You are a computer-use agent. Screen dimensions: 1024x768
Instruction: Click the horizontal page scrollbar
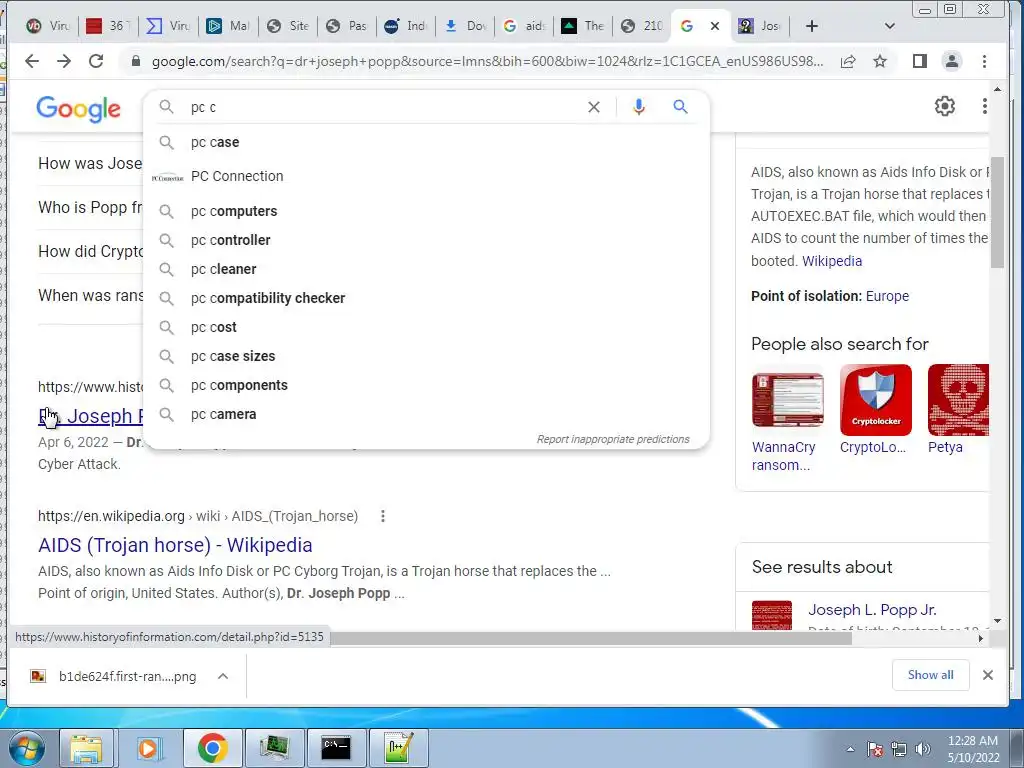pos(591,638)
